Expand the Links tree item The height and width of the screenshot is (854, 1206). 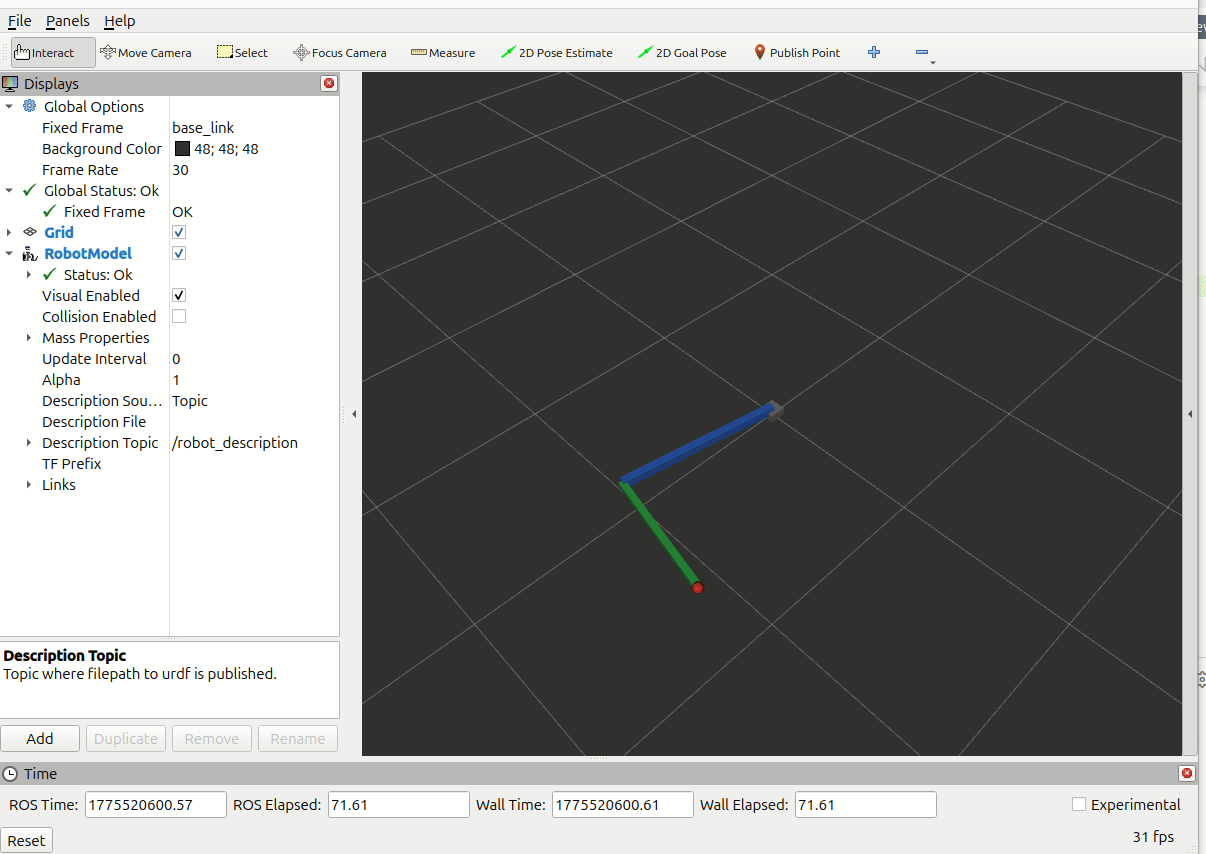[29, 485]
